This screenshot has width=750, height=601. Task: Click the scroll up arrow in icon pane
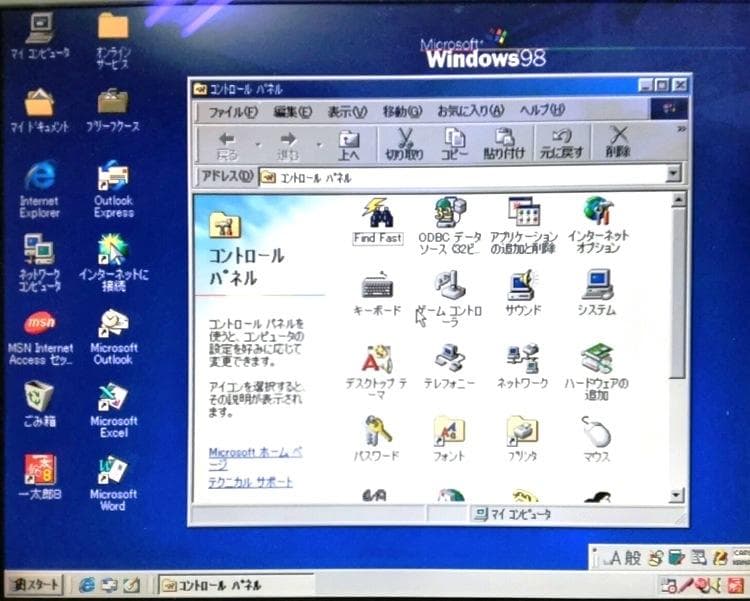(678, 200)
